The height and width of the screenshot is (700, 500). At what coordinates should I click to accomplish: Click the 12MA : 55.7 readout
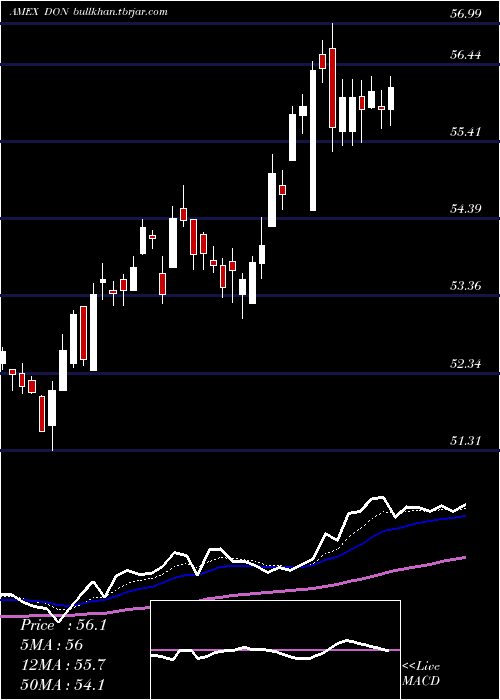63,665
